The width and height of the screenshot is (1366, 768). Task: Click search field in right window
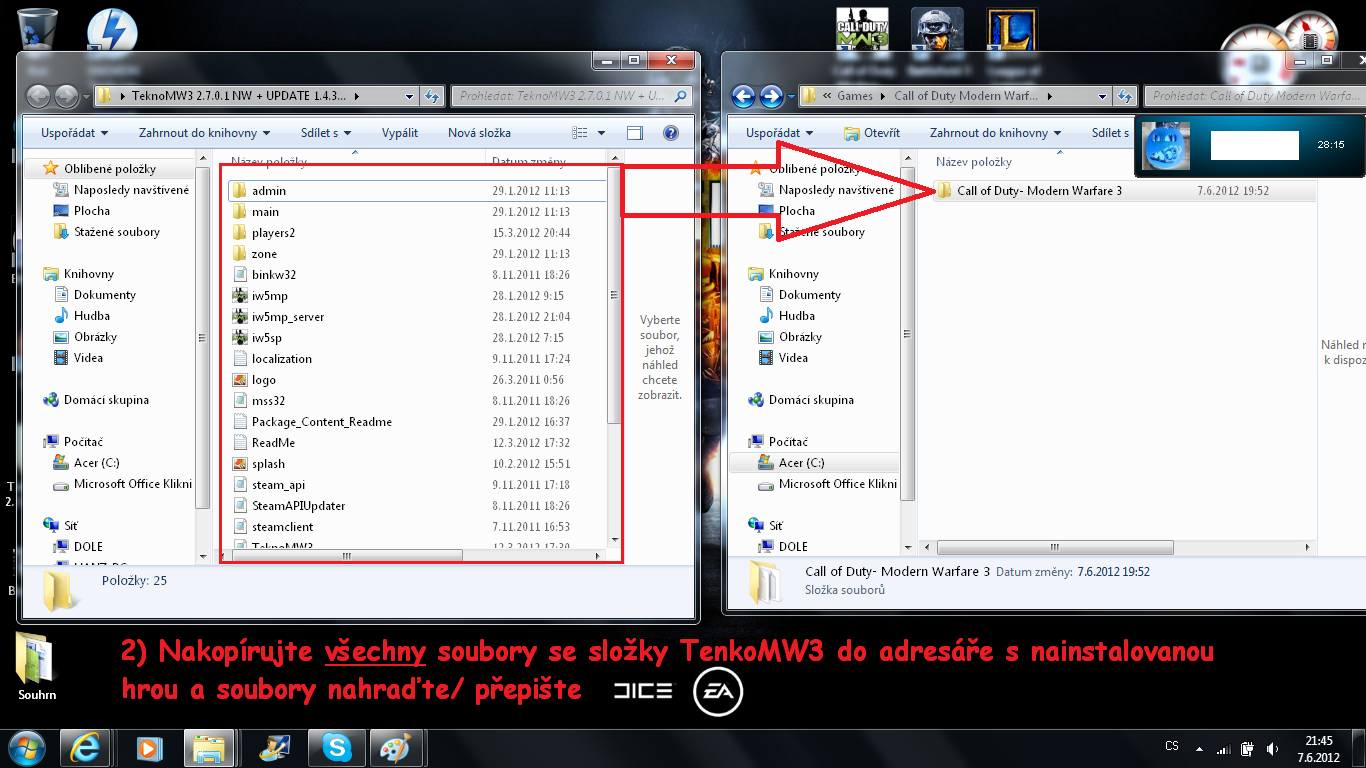pyautogui.click(x=1254, y=96)
